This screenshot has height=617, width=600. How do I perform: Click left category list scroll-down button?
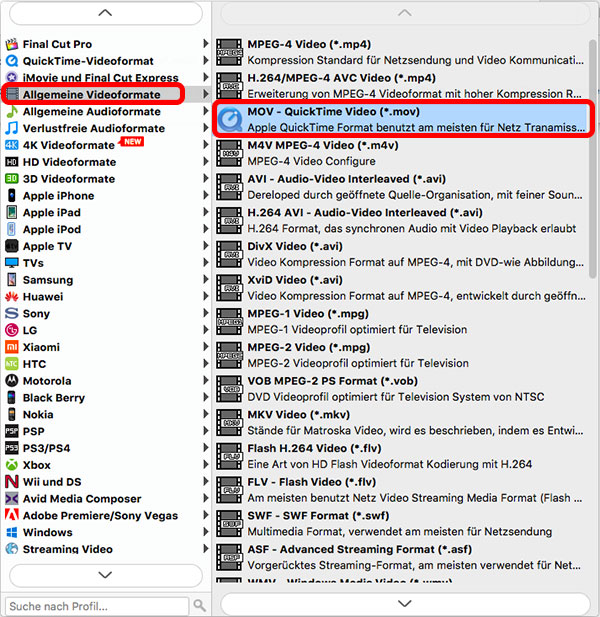(105, 575)
